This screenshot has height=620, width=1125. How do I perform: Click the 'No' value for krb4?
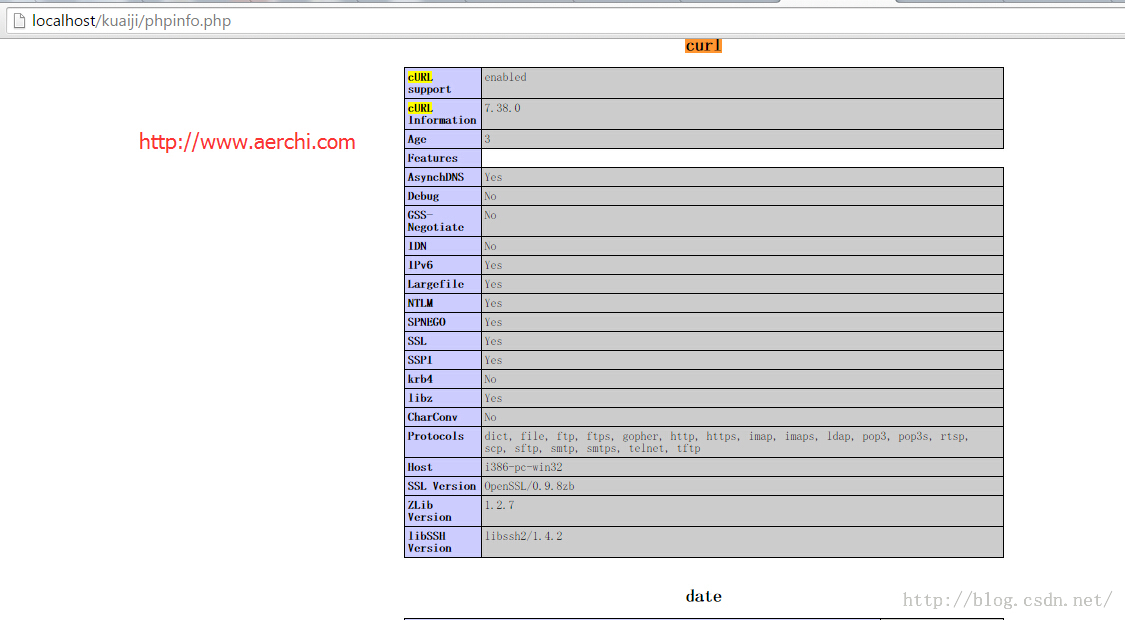coord(490,379)
